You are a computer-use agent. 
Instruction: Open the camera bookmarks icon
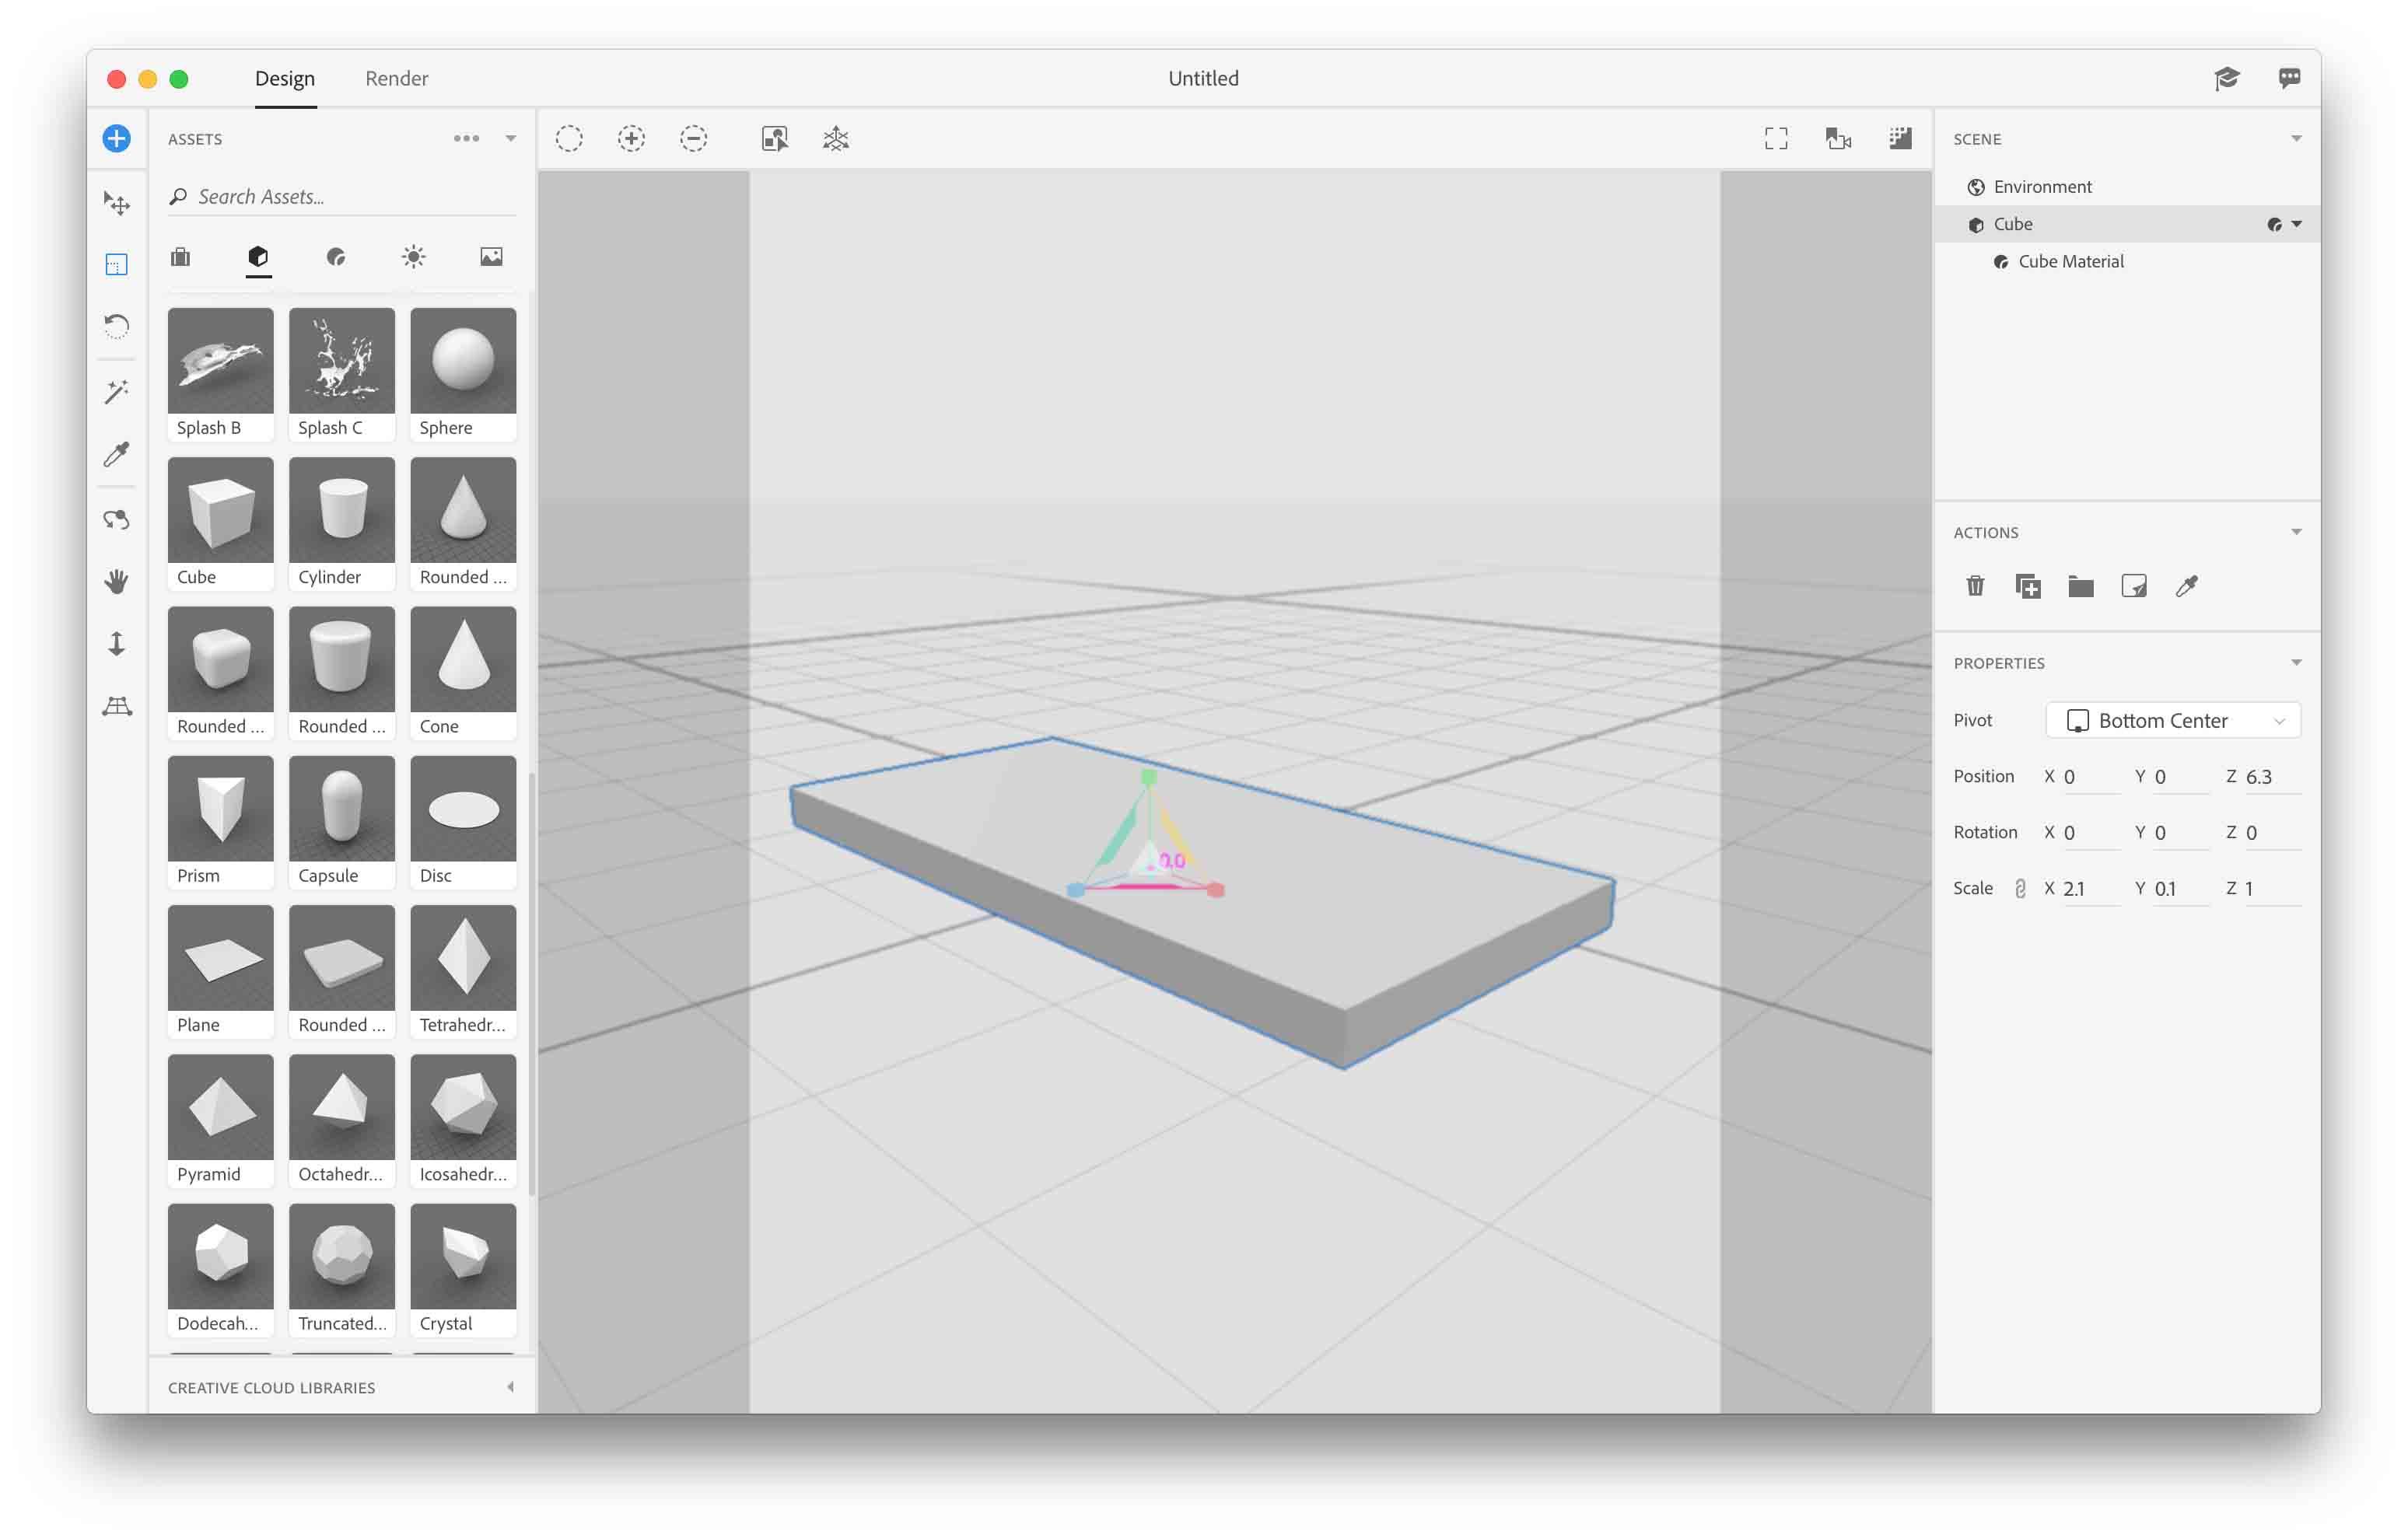pyautogui.click(x=1838, y=139)
